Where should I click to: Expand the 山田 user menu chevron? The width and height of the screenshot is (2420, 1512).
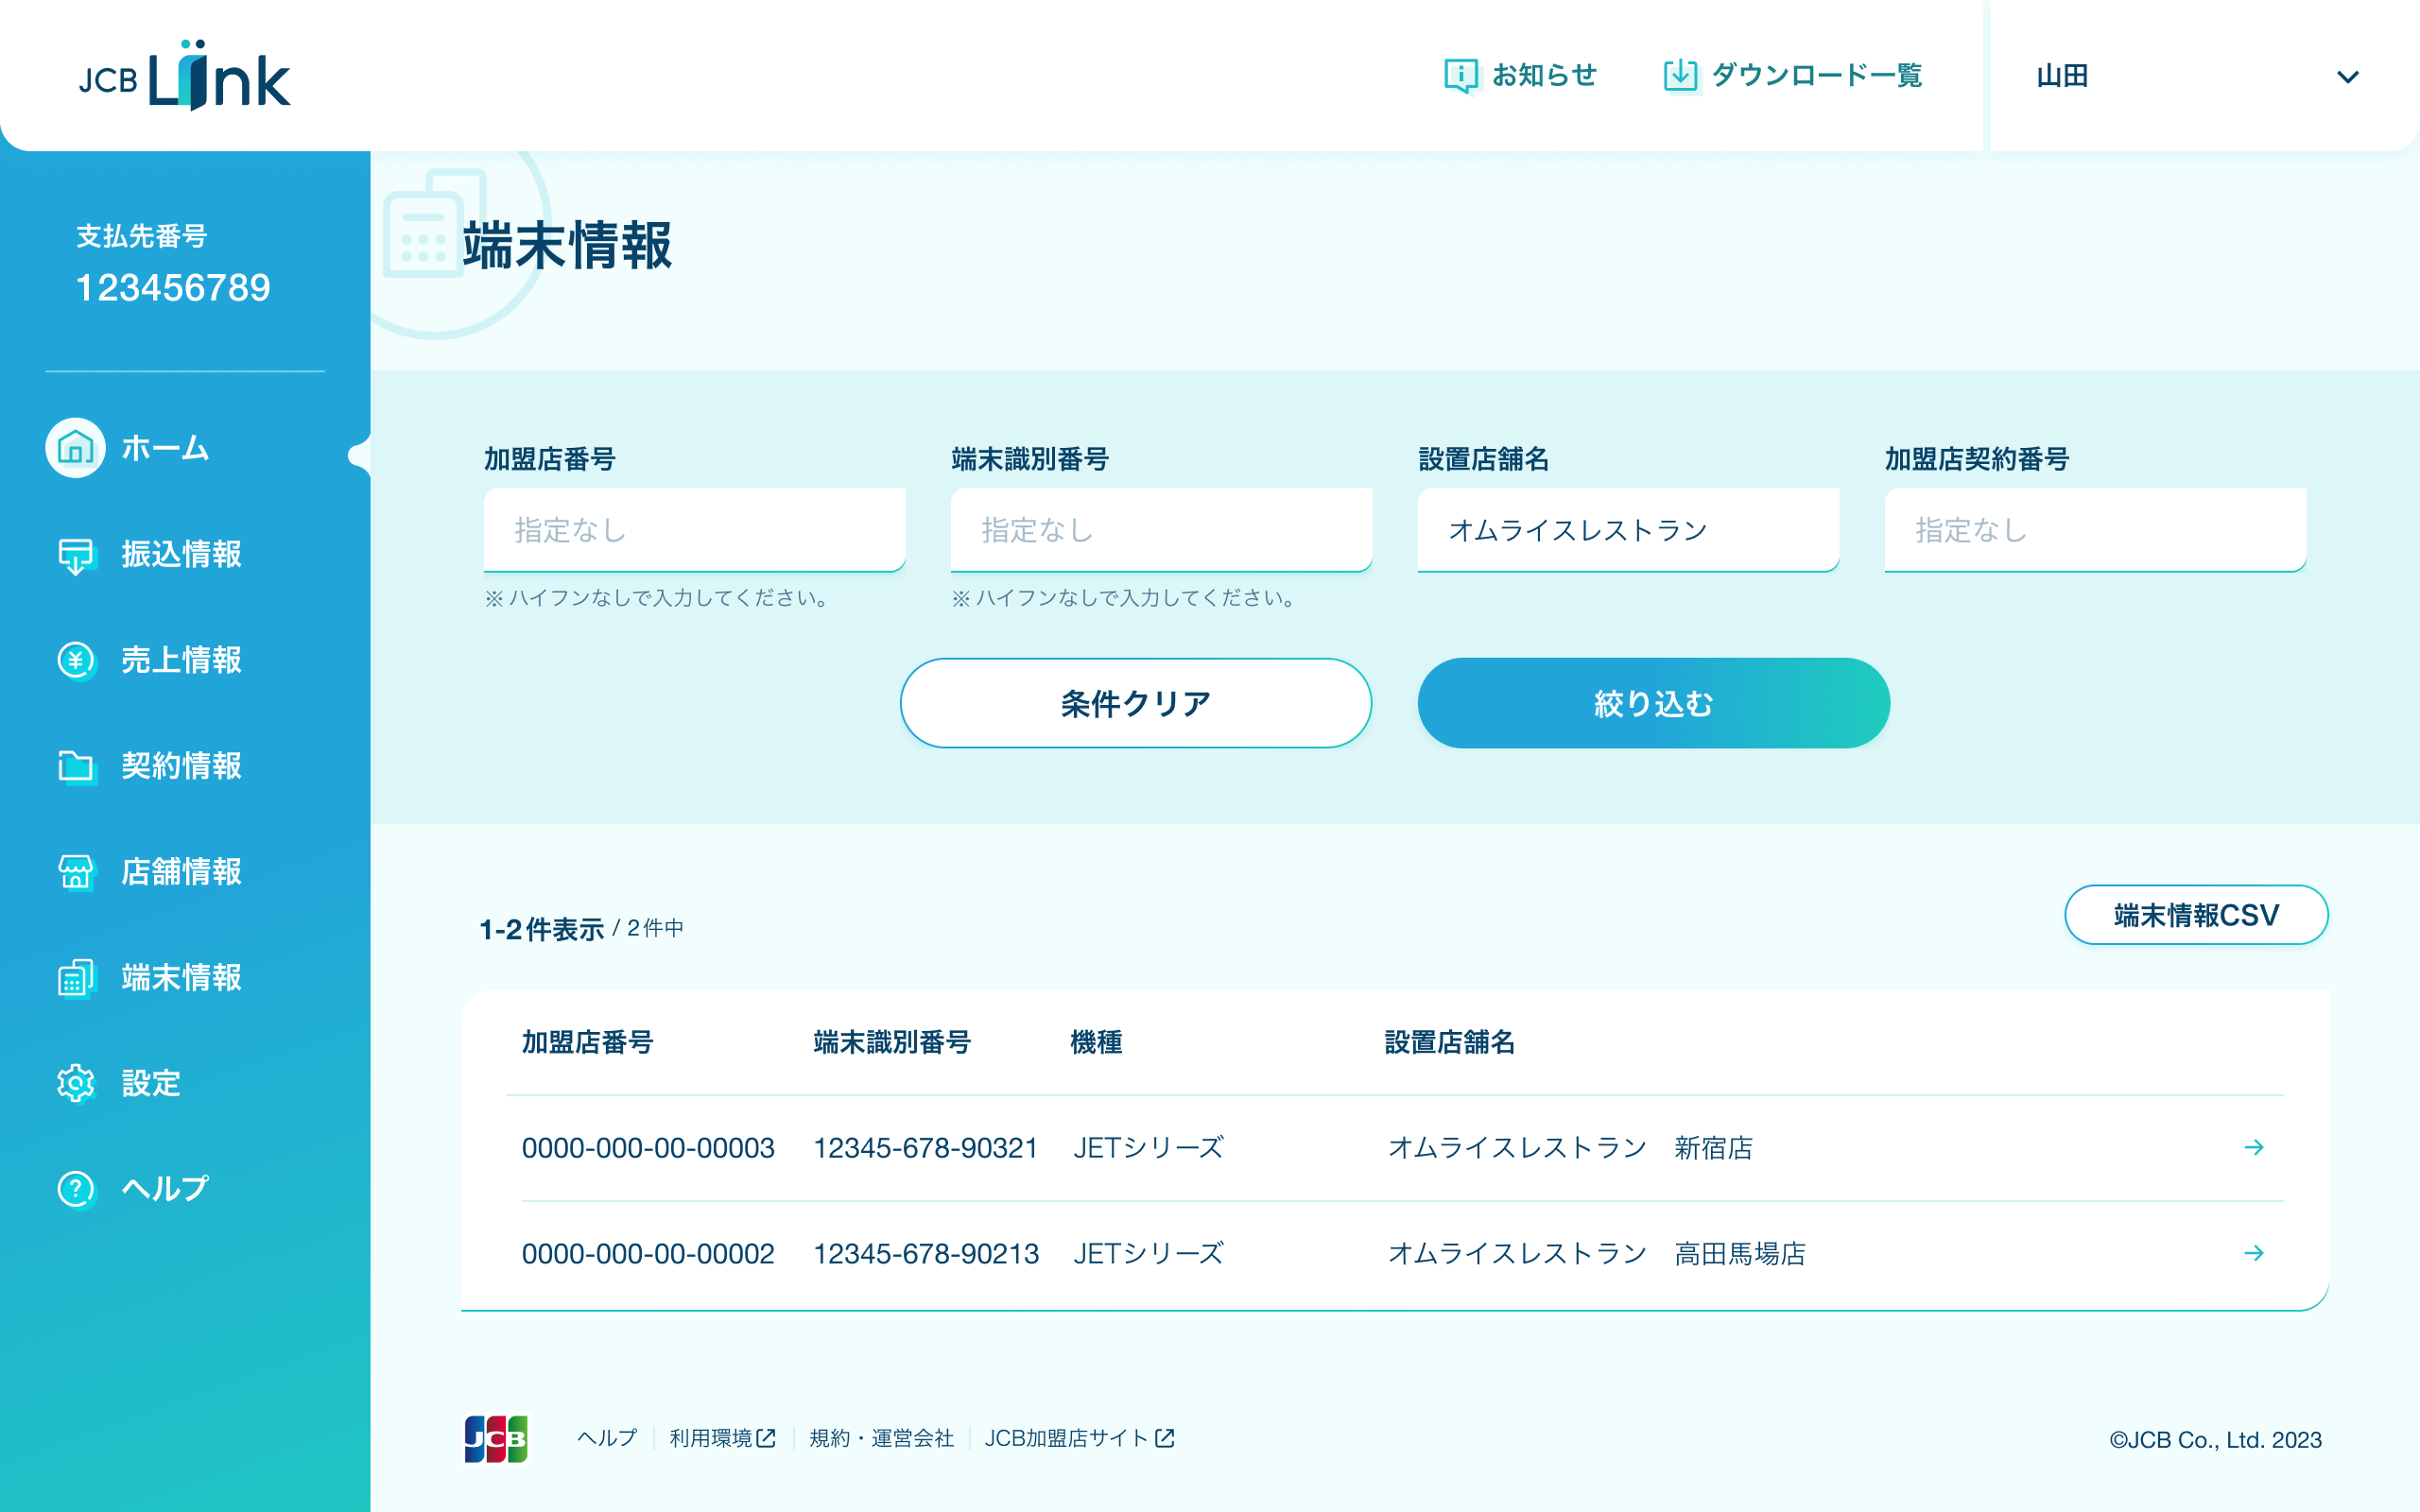coord(2347,77)
